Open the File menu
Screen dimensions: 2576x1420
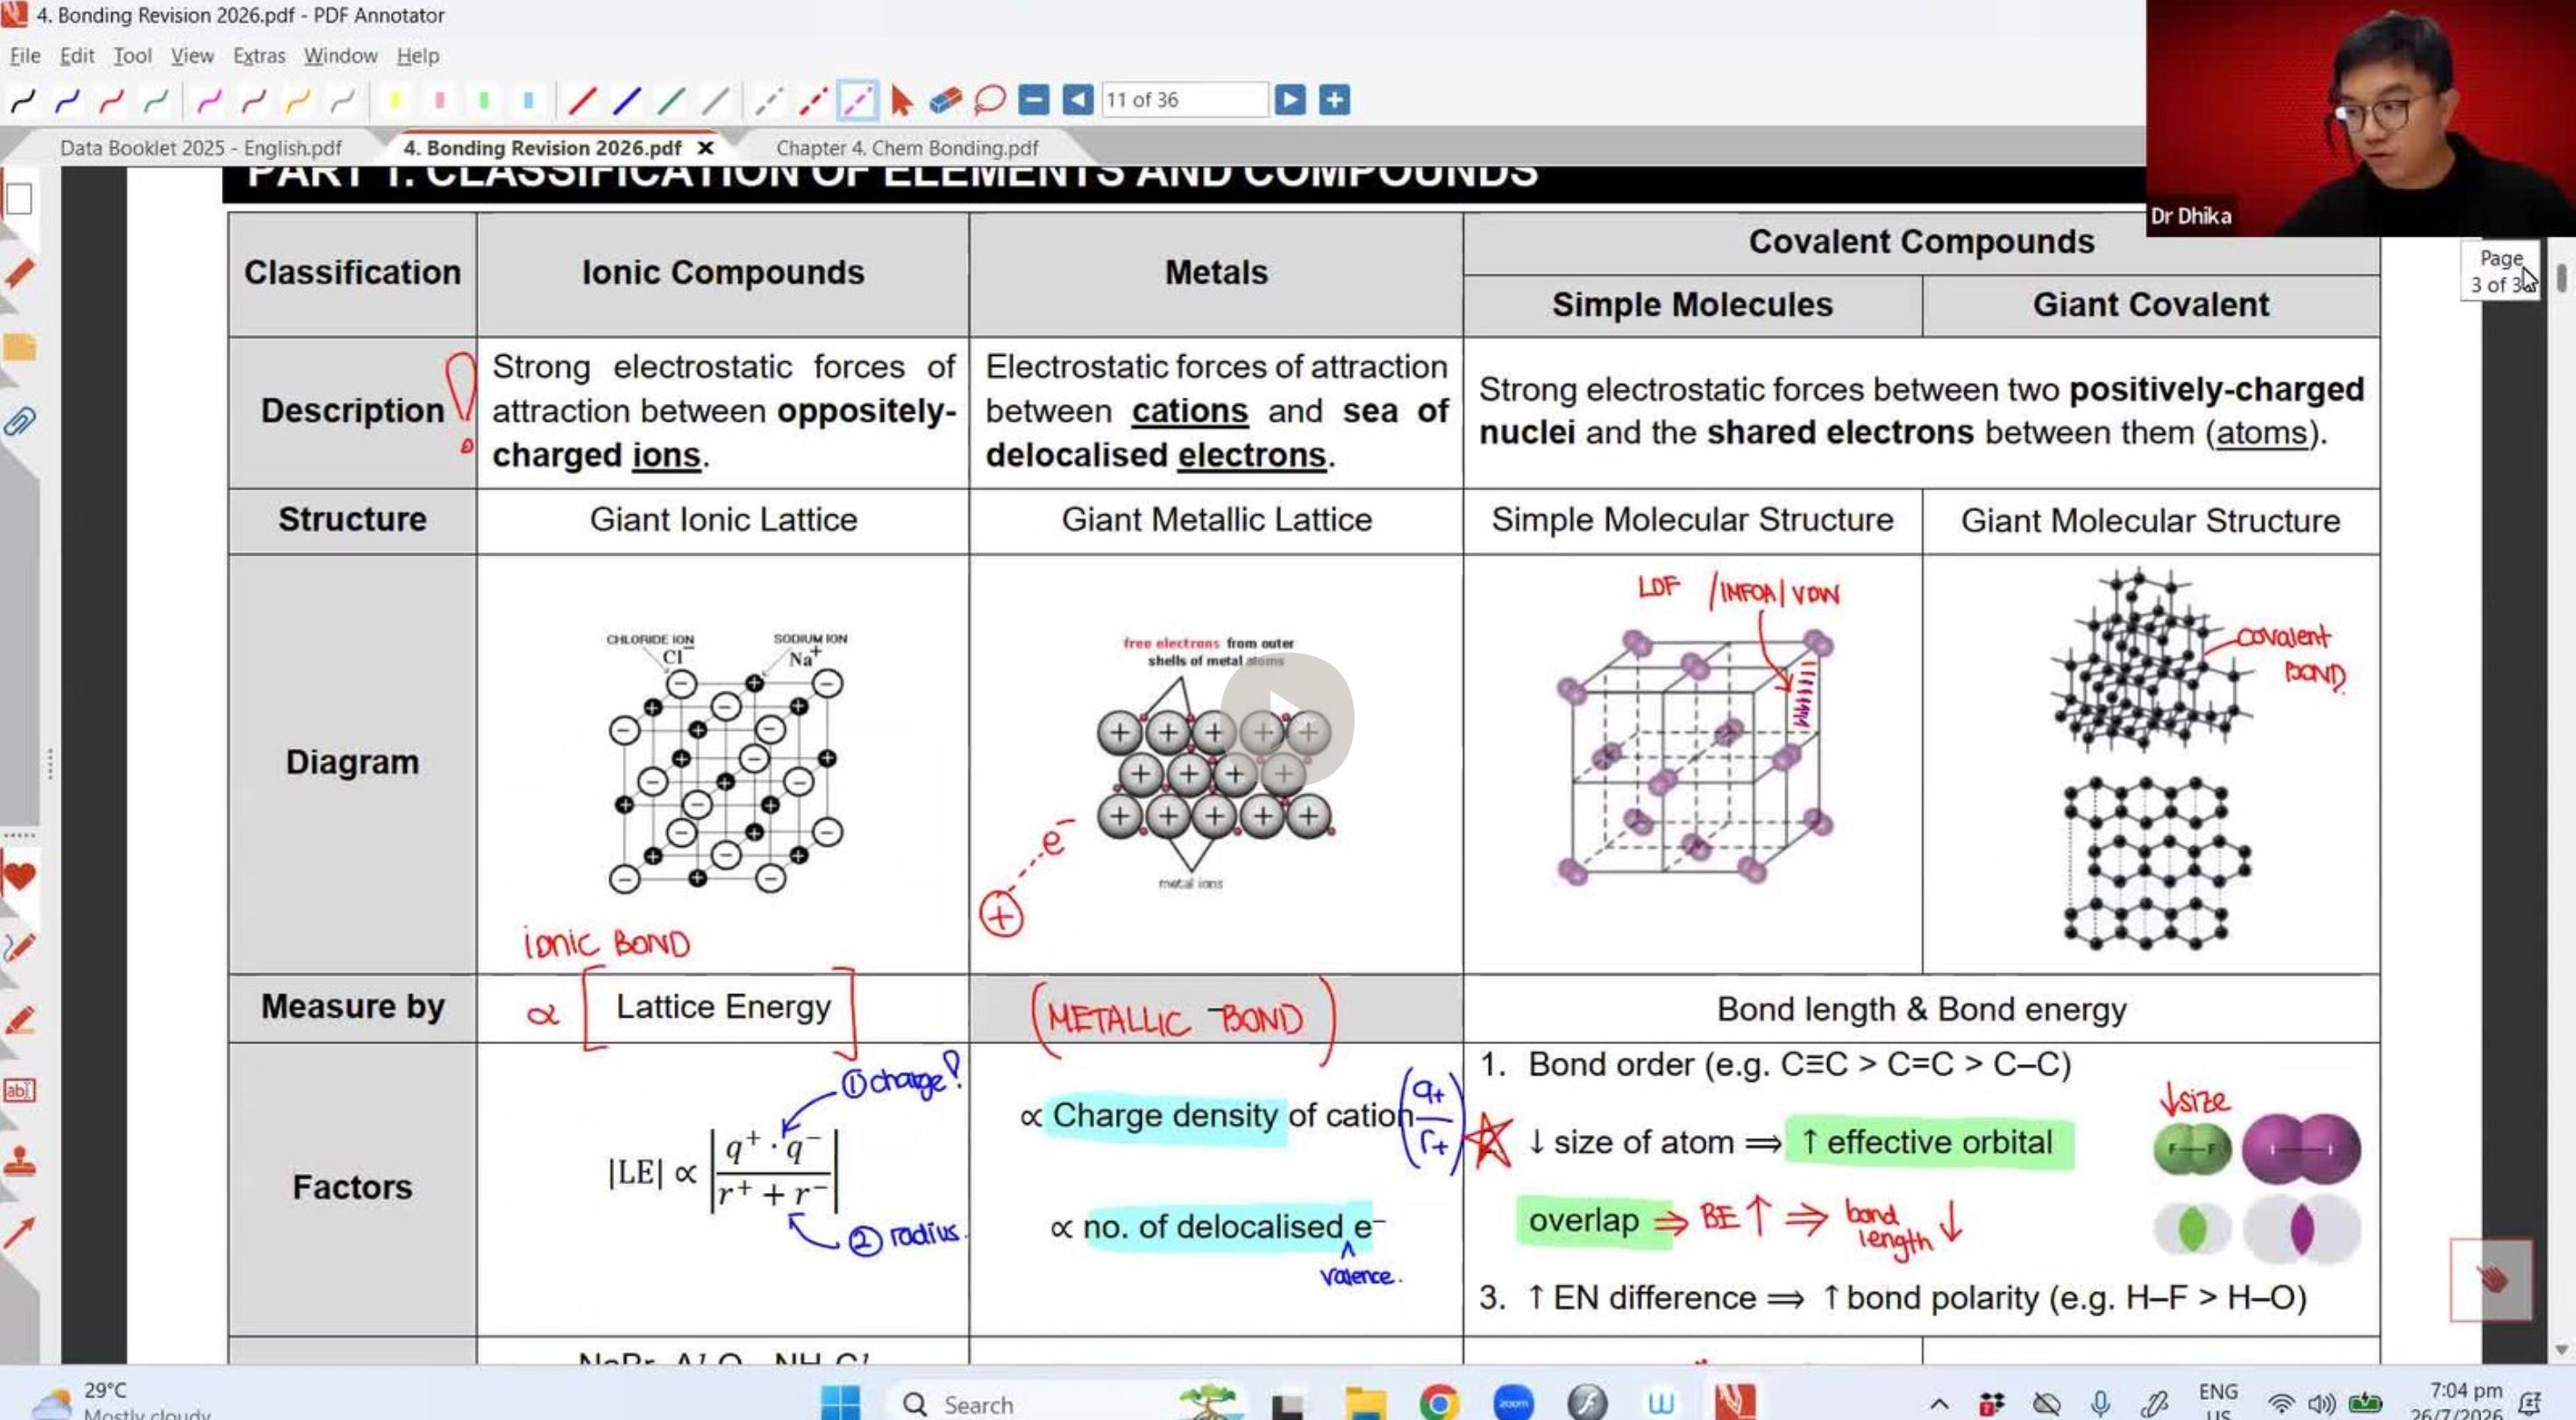tap(25, 56)
